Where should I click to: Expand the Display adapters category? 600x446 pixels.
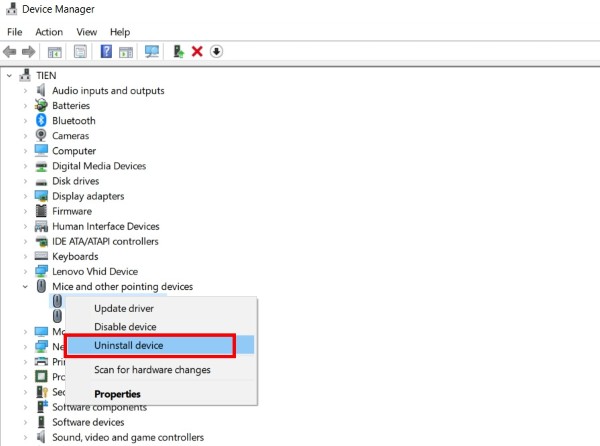pos(26,196)
